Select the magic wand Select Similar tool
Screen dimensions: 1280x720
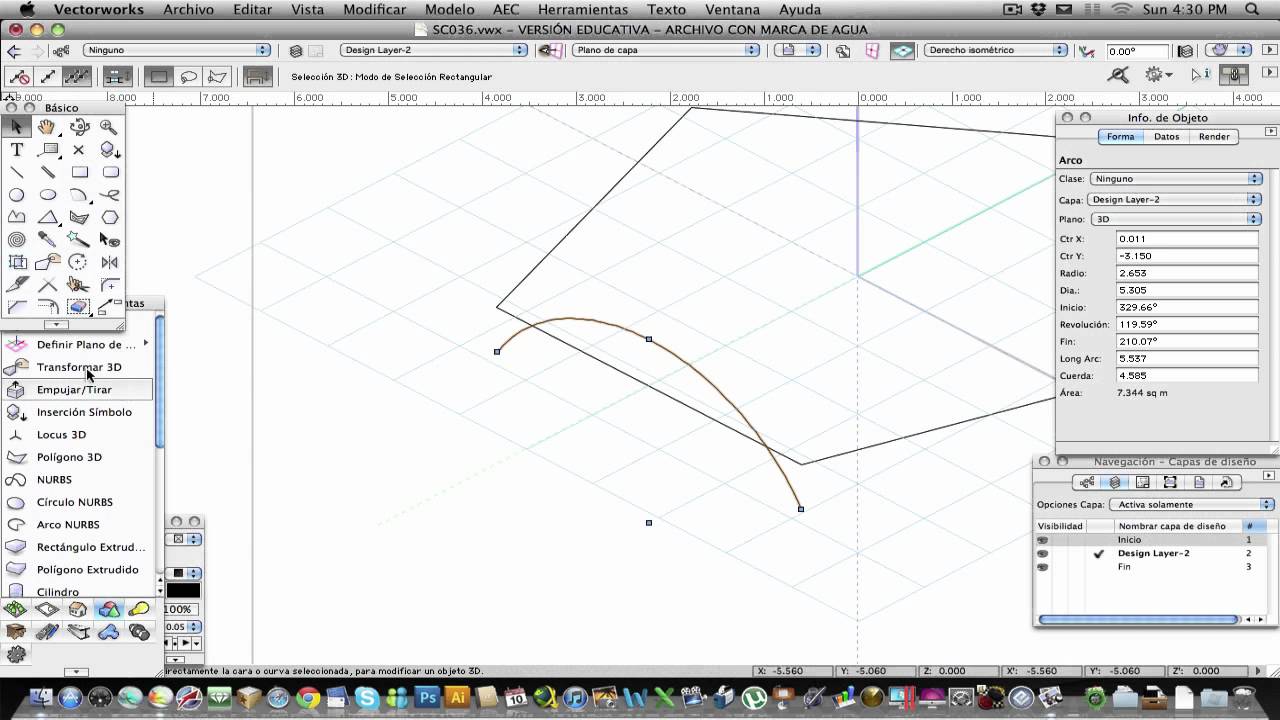click(x=79, y=240)
